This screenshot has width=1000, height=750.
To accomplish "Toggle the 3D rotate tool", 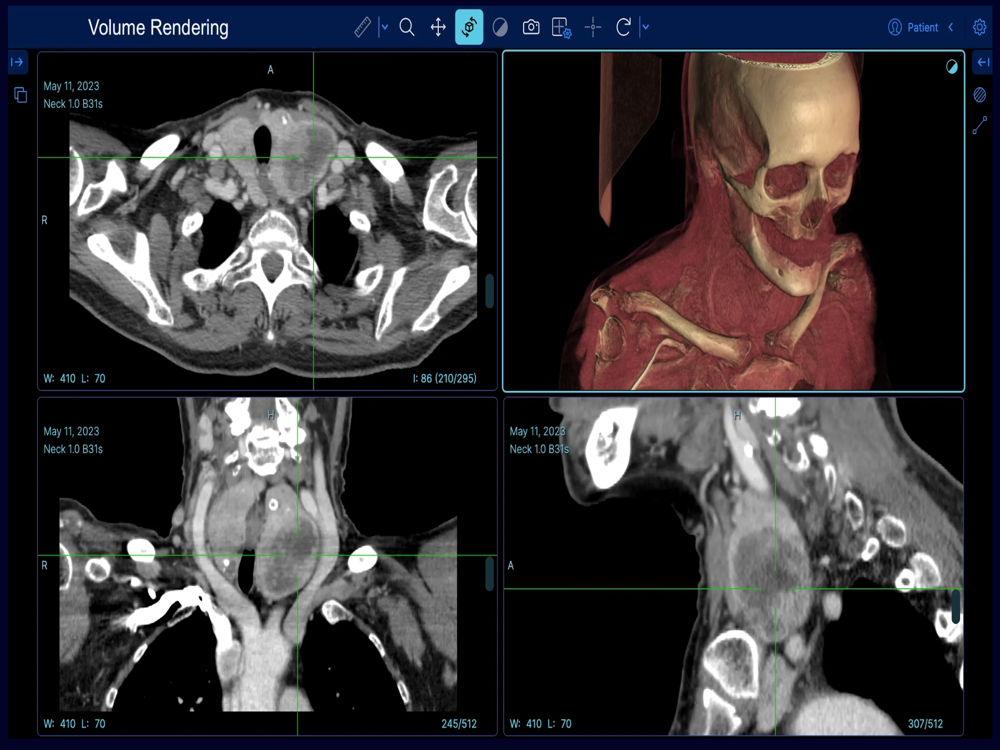I will click(469, 27).
